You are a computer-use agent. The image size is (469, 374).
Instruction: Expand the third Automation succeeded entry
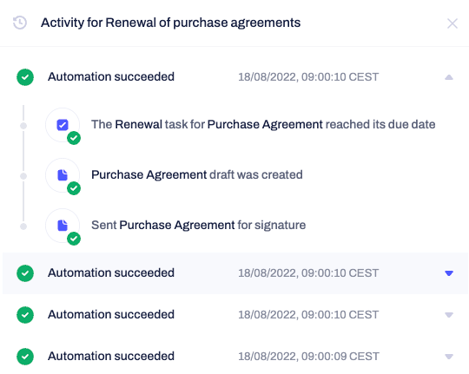click(449, 315)
